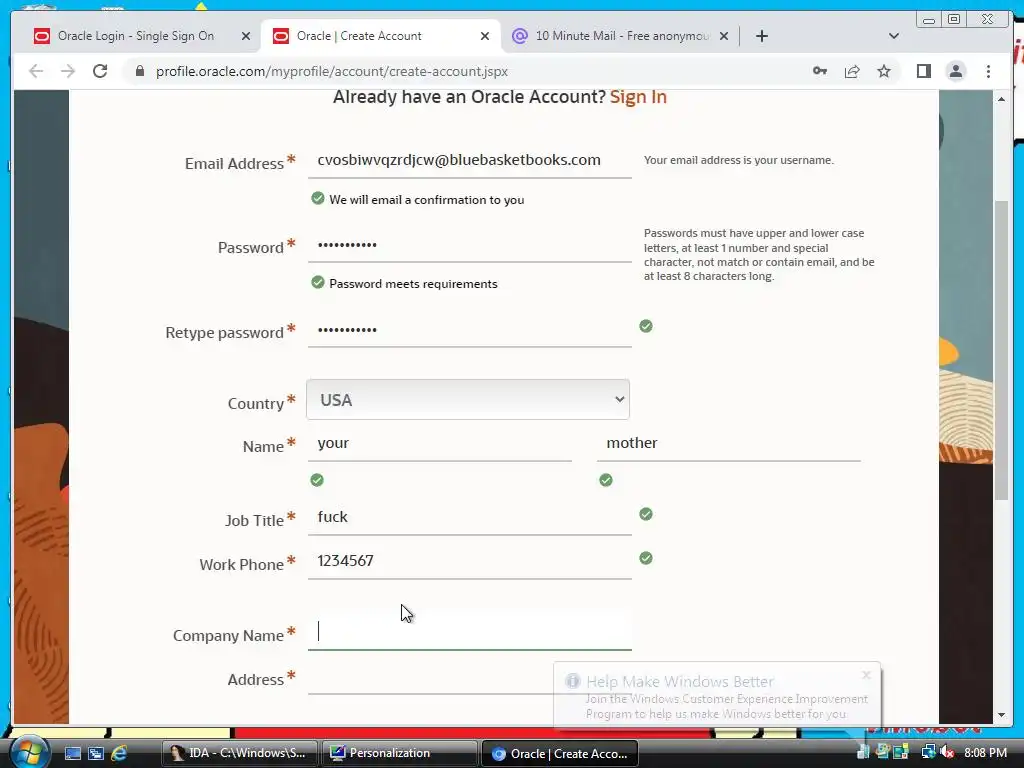Viewport: 1024px width, 768px height.
Task: Open the Windows Start orb
Action: tap(28, 753)
